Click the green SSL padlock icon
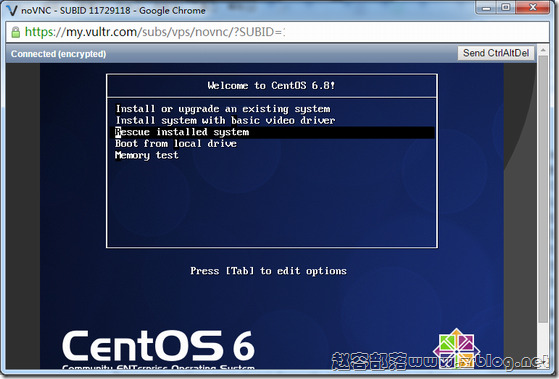The image size is (559, 379). coord(16,32)
